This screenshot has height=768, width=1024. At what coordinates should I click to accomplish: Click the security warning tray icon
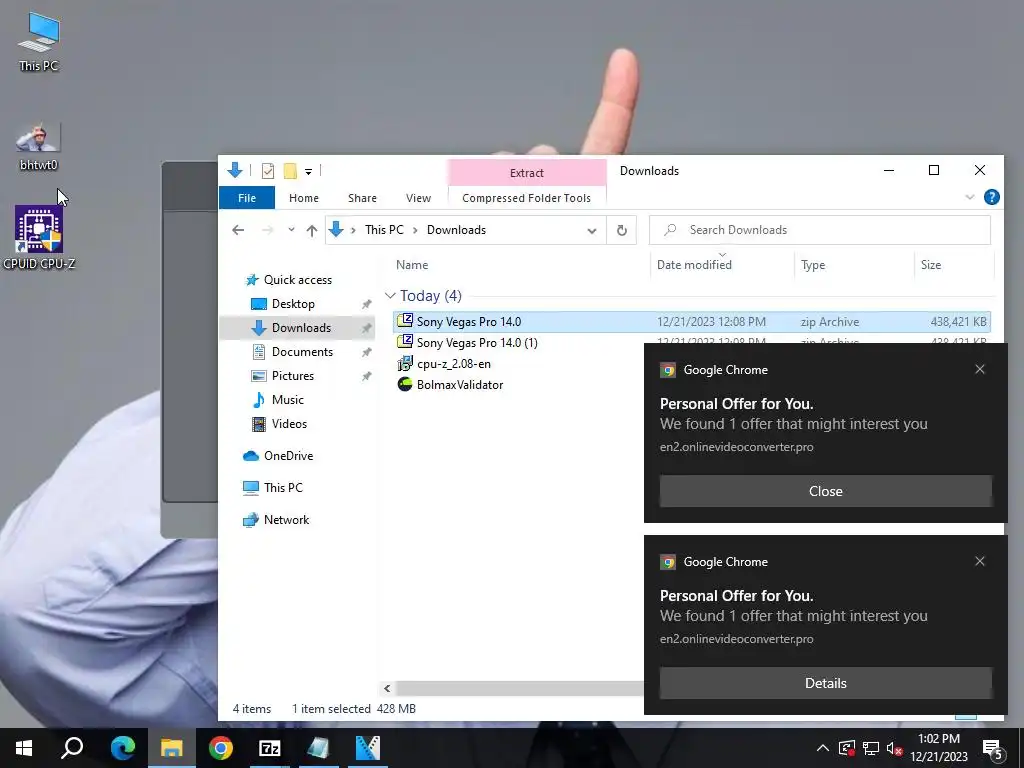pyautogui.click(x=847, y=748)
